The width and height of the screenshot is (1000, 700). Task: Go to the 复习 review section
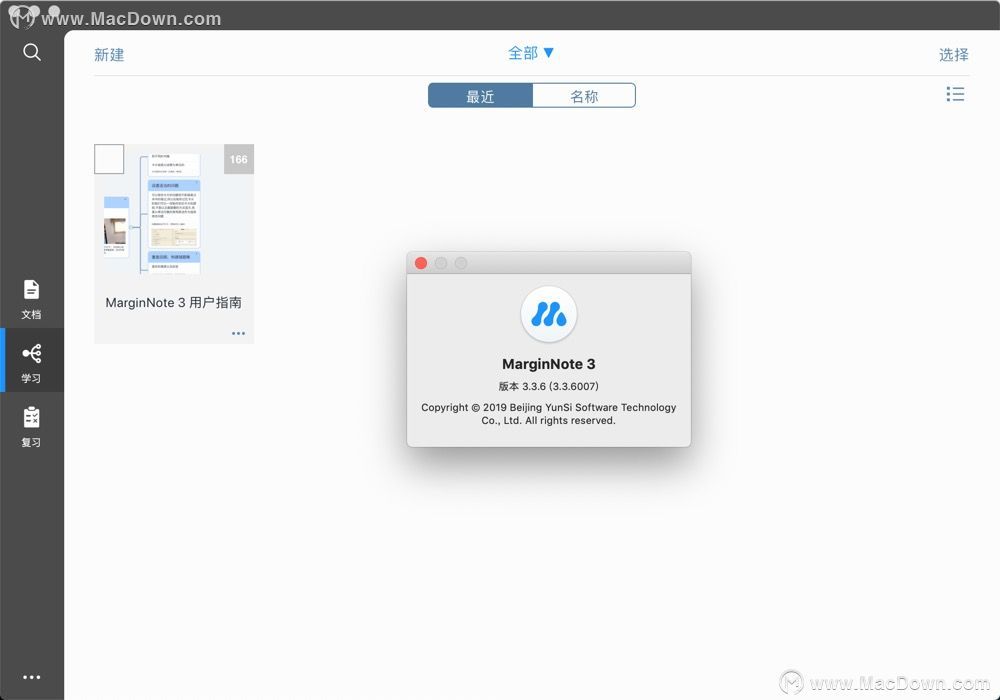click(31, 427)
